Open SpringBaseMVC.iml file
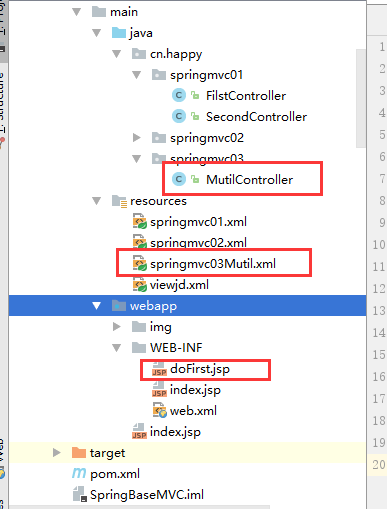 point(147,495)
